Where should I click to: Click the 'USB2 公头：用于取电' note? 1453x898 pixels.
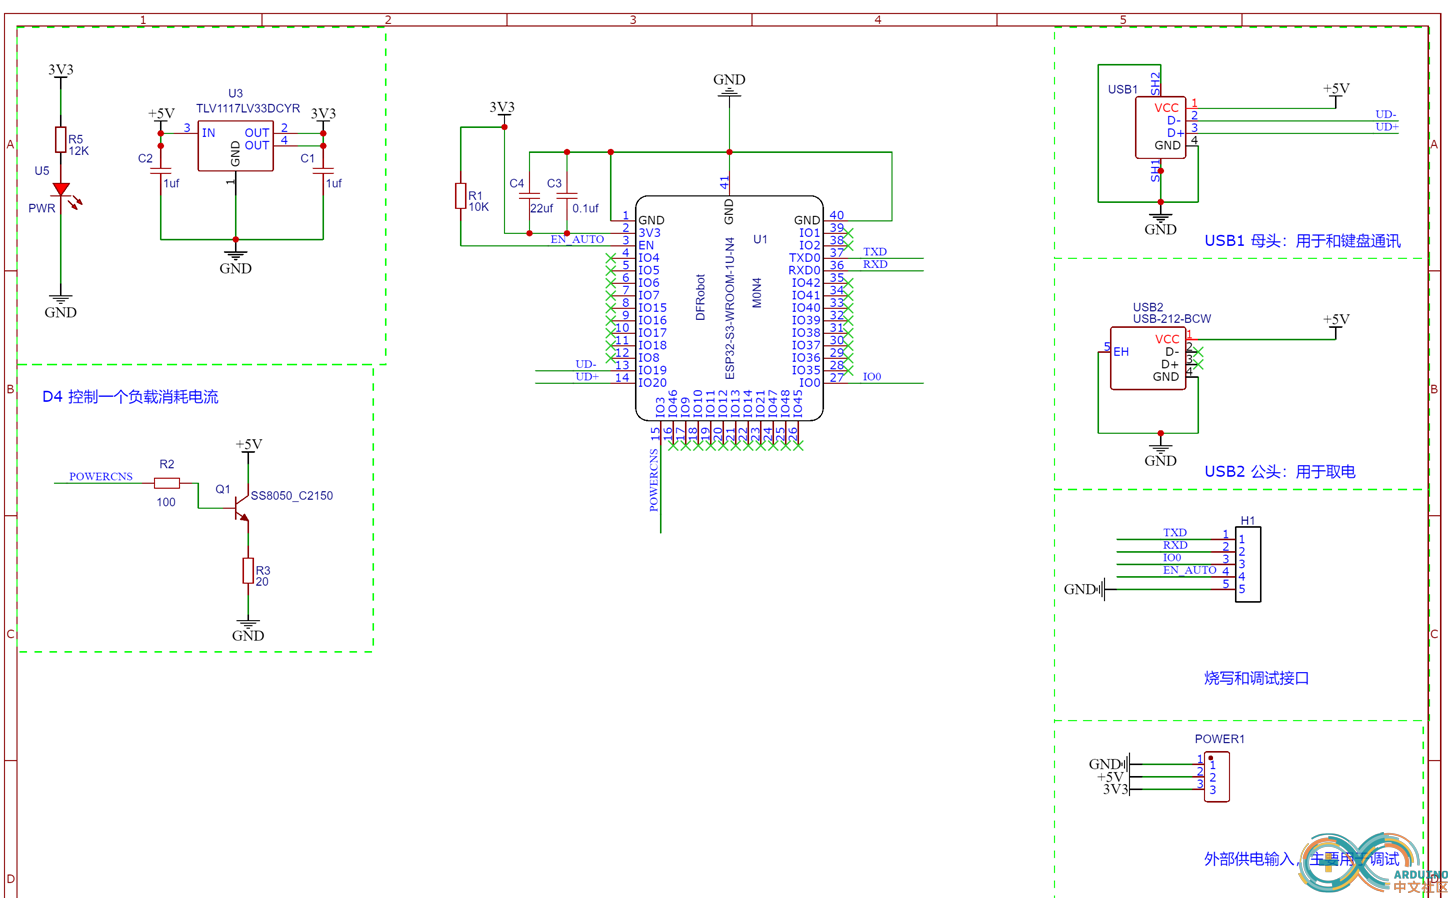(x=1280, y=472)
